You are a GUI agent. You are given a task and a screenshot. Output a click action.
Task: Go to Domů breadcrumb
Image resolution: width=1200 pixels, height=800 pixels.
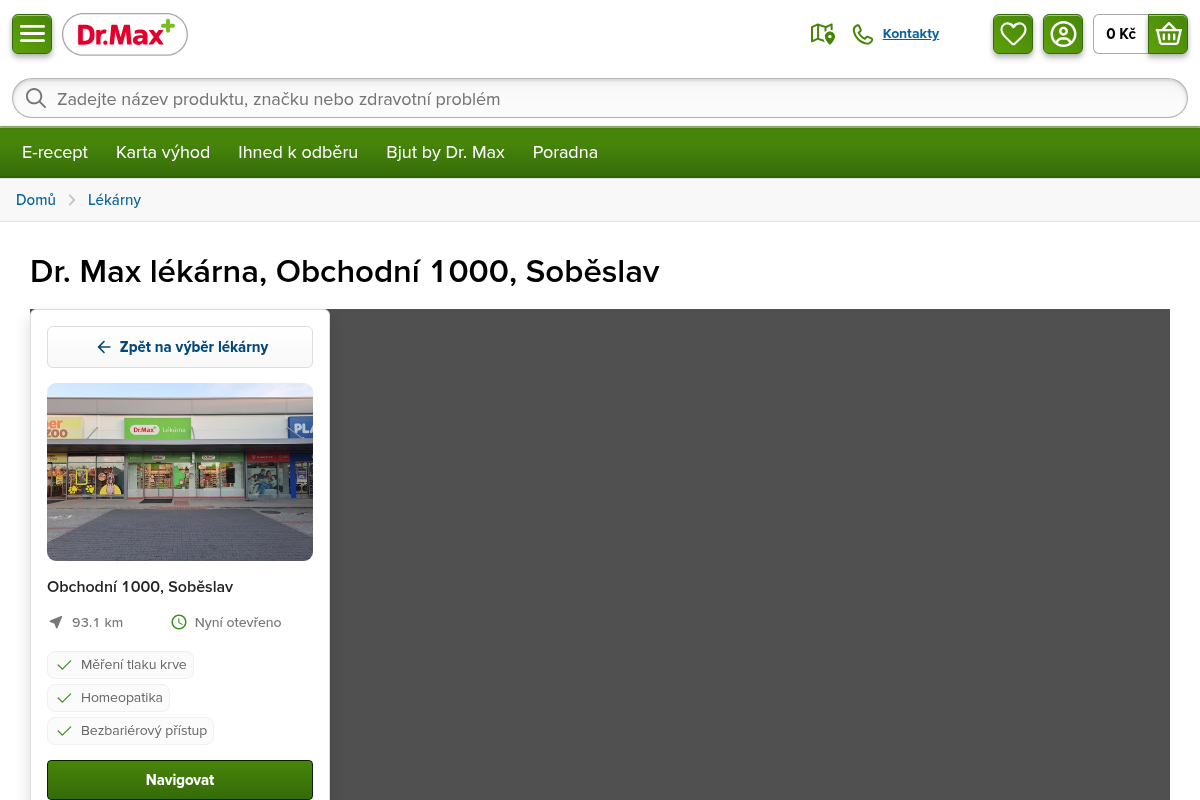coord(36,200)
